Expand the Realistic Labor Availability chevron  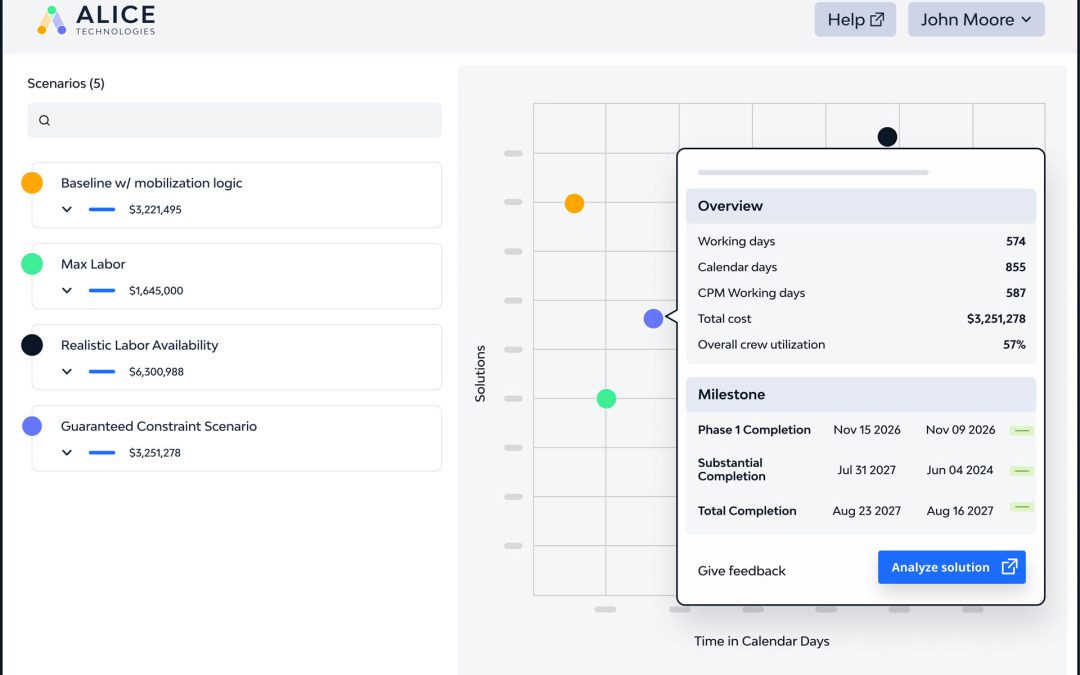pyautogui.click(x=67, y=372)
